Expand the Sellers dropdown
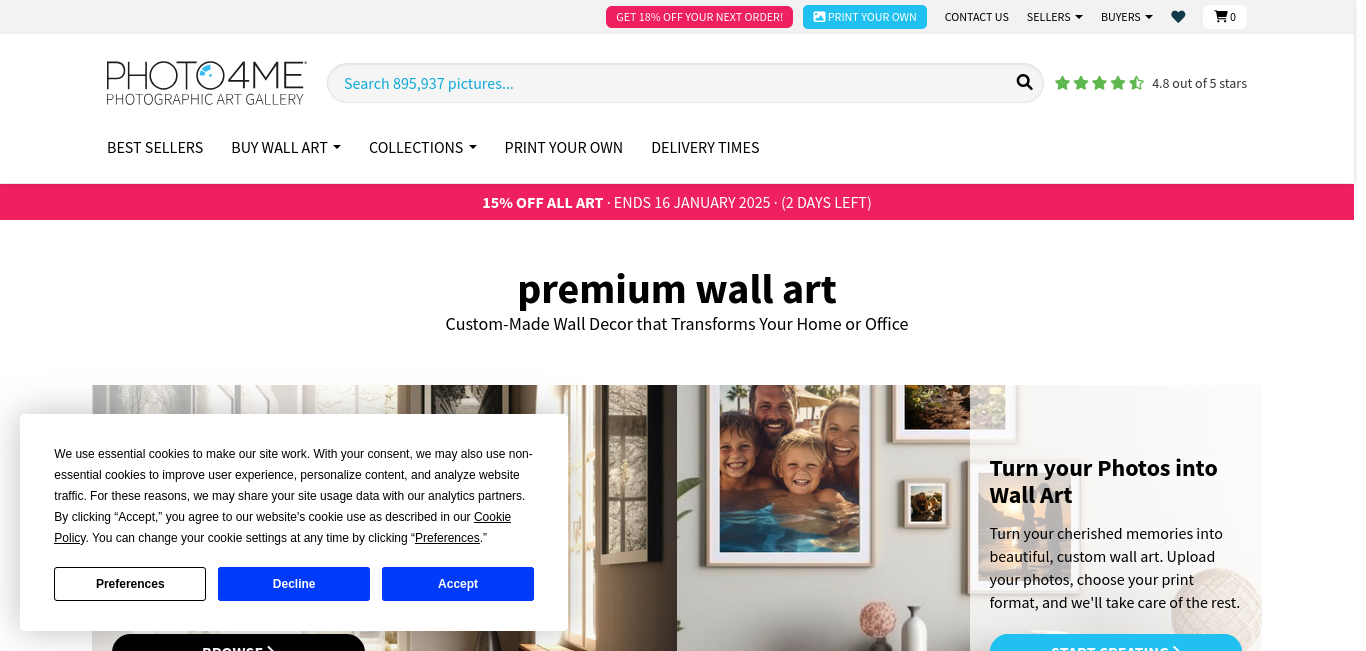1366x651 pixels. tap(1054, 17)
